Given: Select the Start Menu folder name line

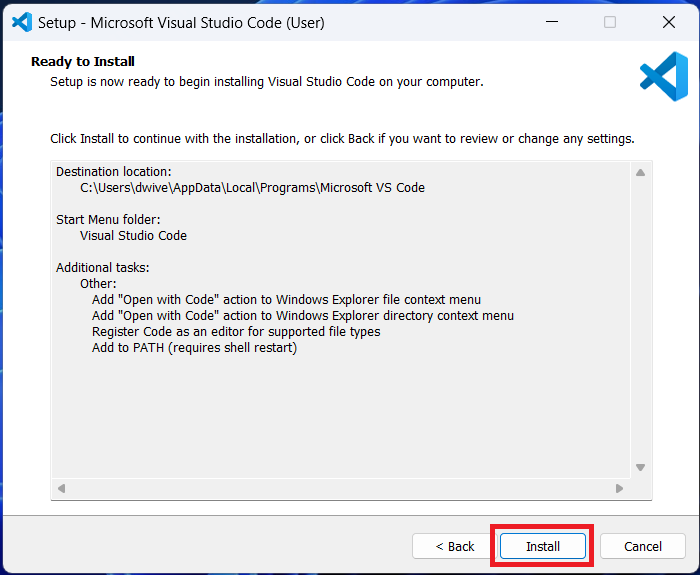Looking at the screenshot, I should [x=133, y=236].
